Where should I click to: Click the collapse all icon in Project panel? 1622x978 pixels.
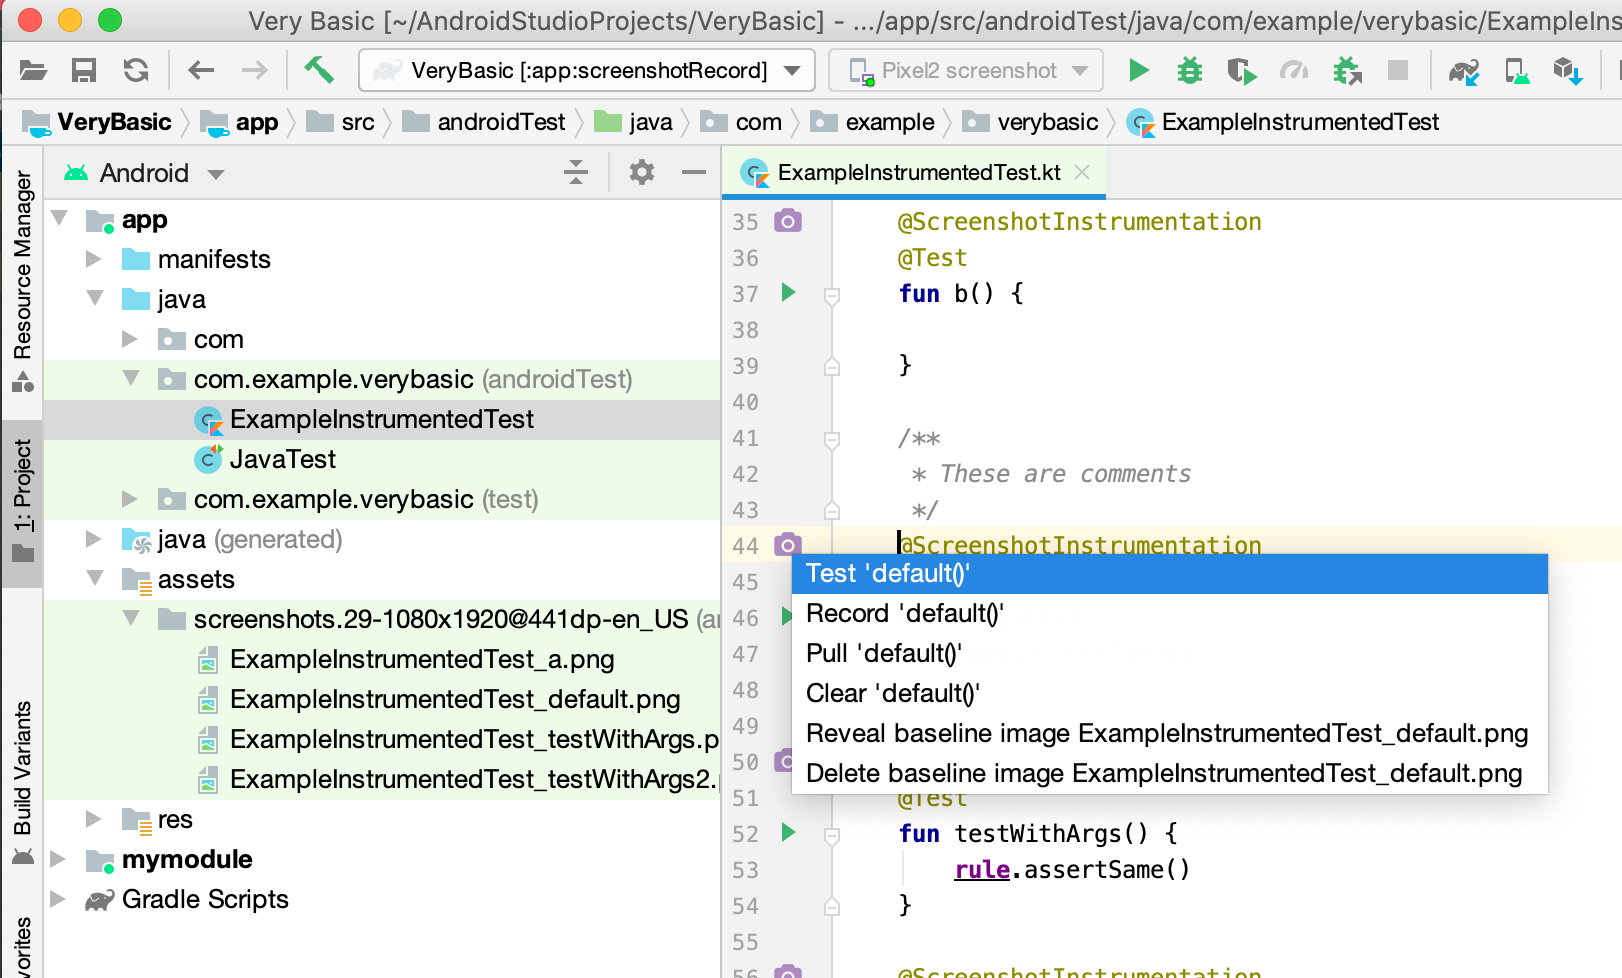(x=576, y=172)
